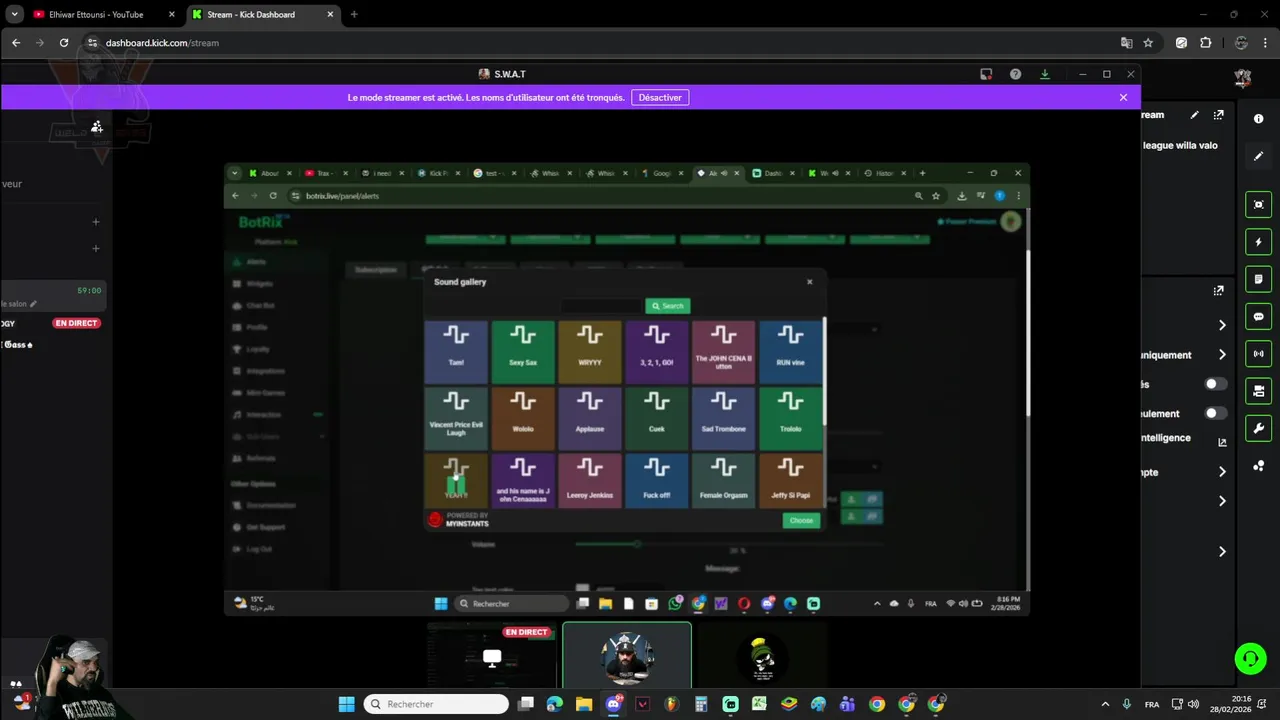Select the WRYYY sound tile
The width and height of the screenshot is (1280, 720).
[x=590, y=352]
